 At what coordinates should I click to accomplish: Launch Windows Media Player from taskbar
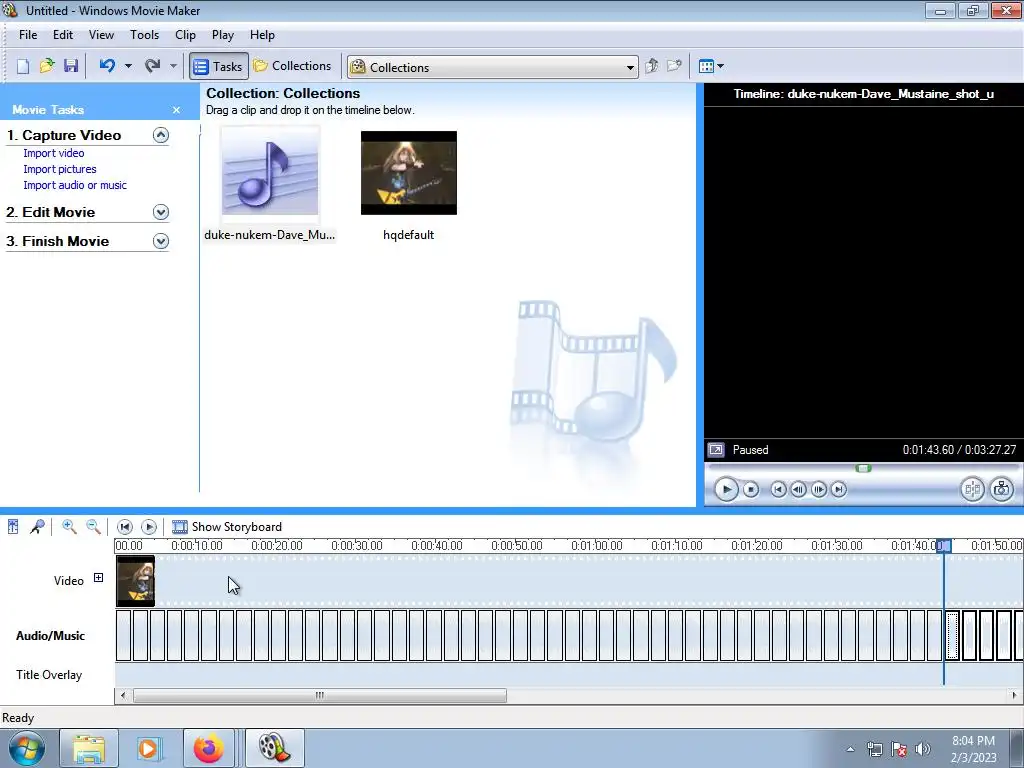(x=149, y=748)
